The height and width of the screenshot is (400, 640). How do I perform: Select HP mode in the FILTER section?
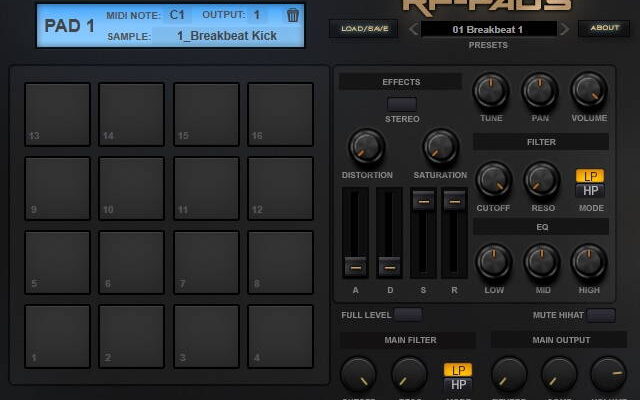(x=590, y=190)
